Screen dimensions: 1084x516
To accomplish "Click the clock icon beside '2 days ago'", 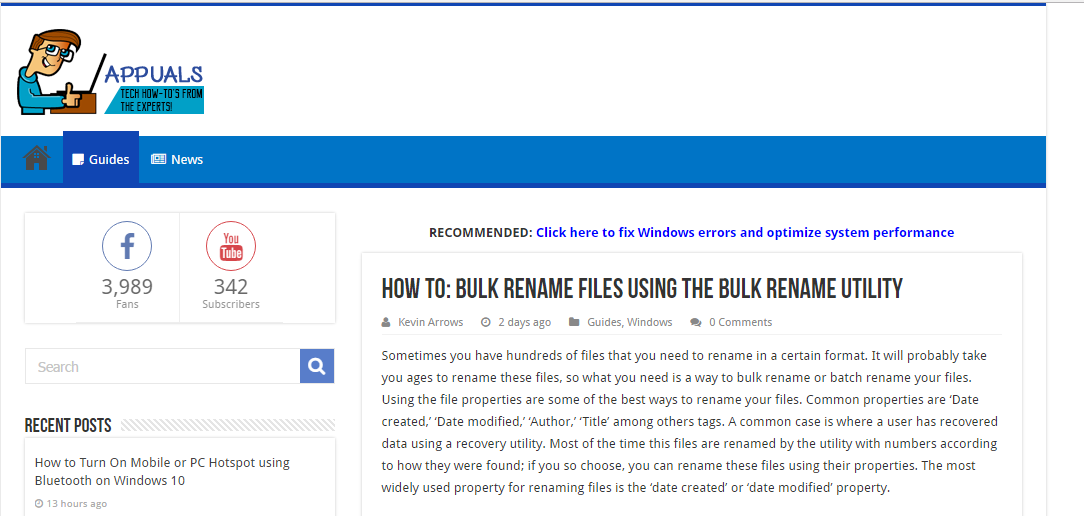I will click(486, 323).
